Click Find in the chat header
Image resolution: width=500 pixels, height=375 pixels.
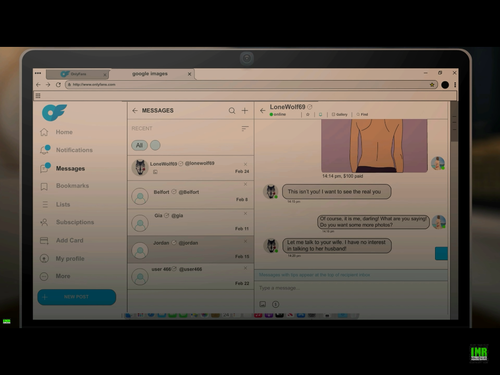tap(362, 114)
